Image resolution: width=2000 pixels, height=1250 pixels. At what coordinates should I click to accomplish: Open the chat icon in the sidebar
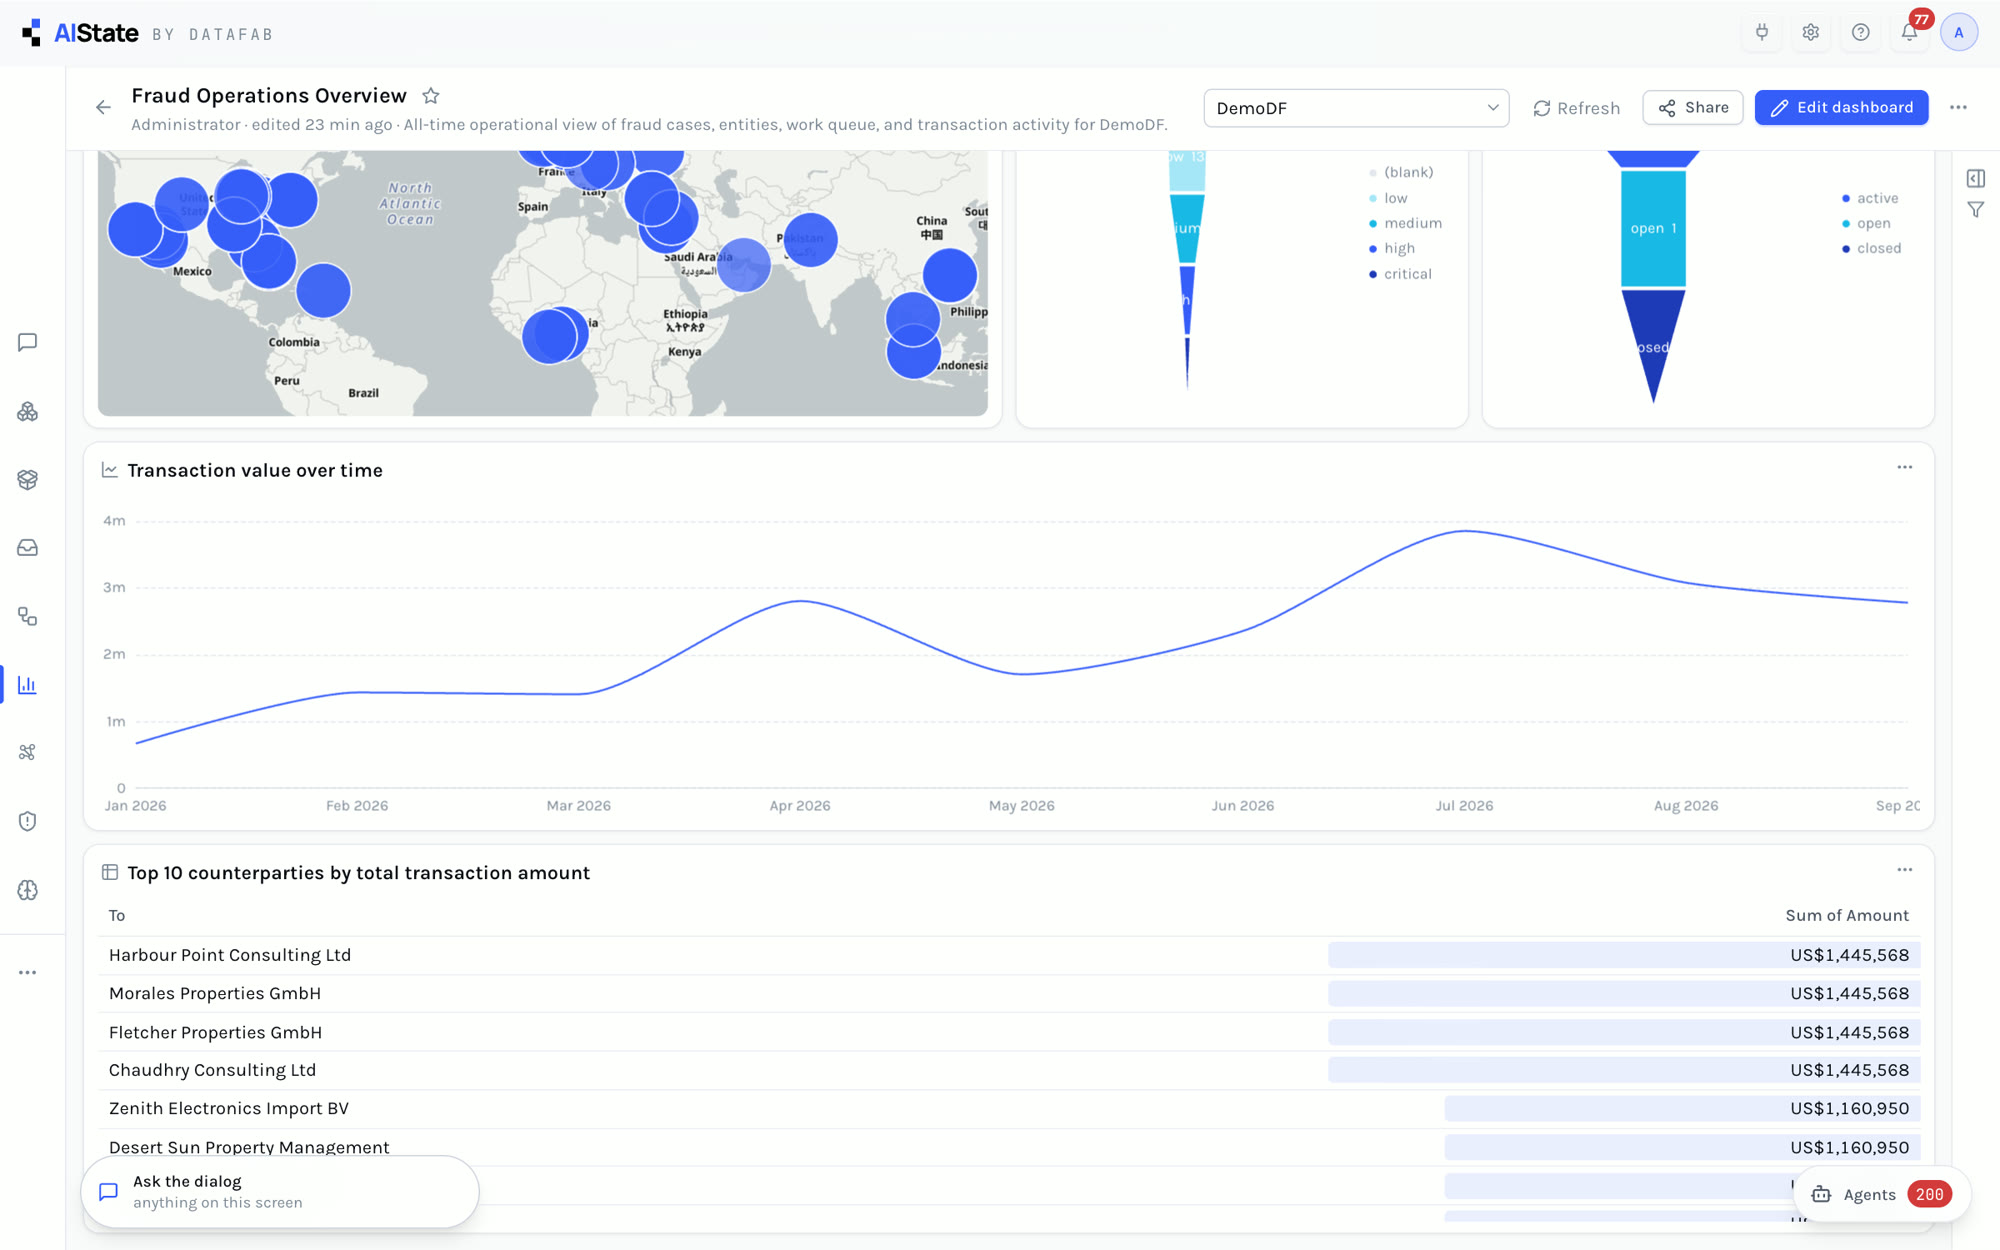click(x=28, y=343)
